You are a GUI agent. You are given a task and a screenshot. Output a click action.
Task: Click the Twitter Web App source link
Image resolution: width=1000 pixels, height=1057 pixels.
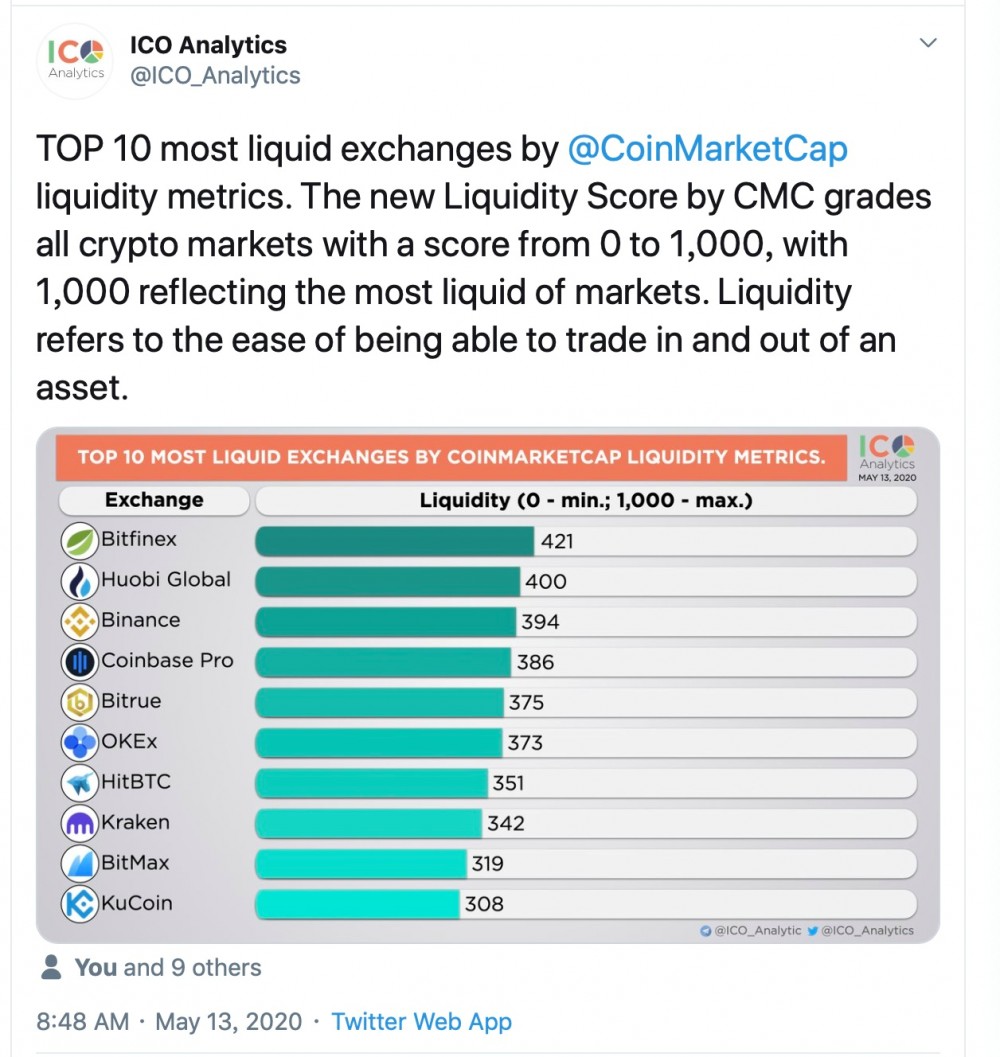tap(421, 1022)
